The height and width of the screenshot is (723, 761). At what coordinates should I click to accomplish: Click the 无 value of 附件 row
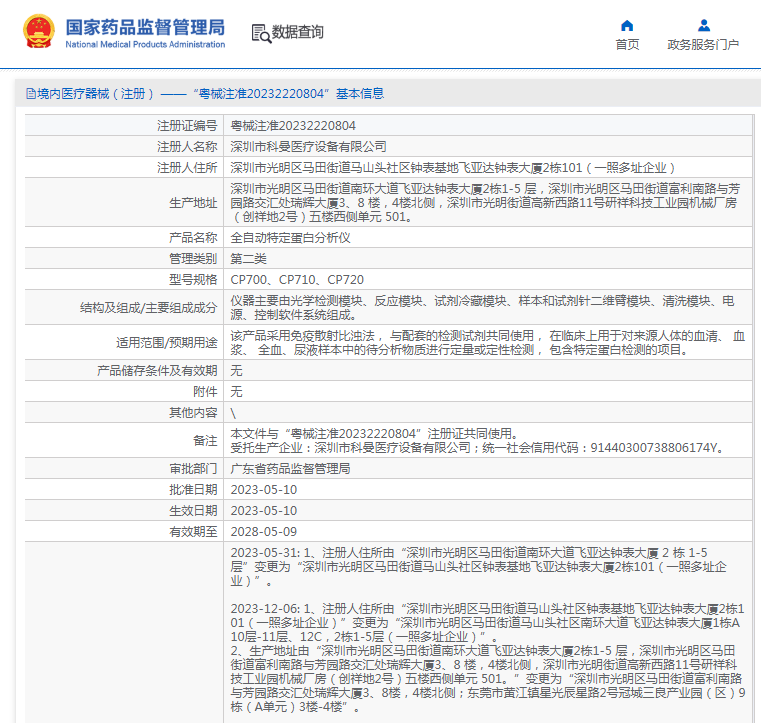(x=236, y=392)
